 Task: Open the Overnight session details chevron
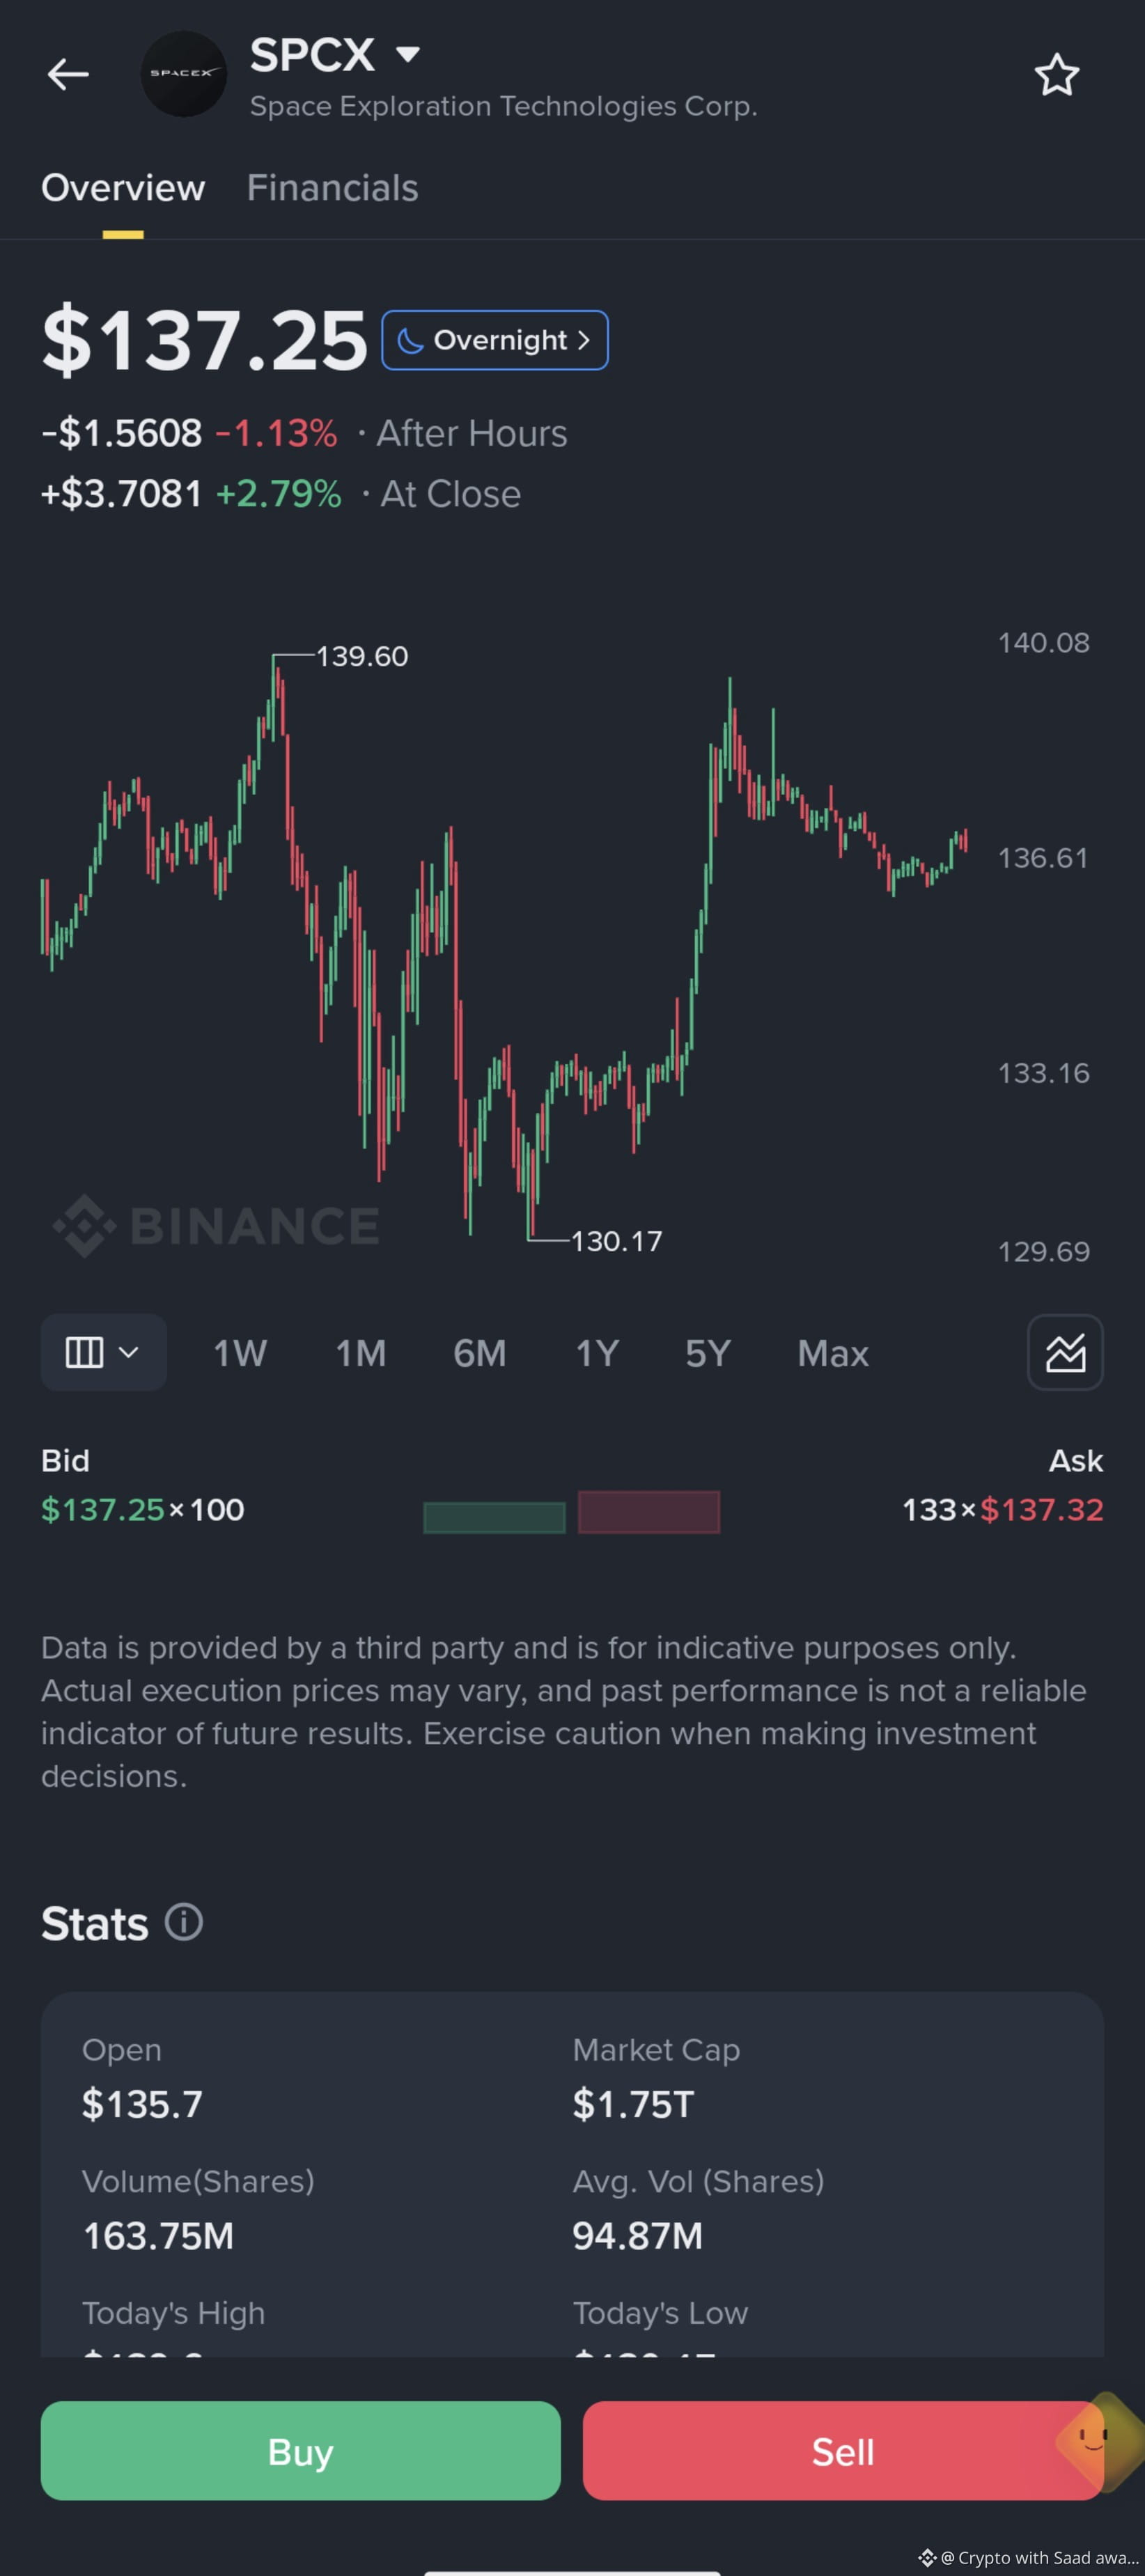[x=583, y=340]
